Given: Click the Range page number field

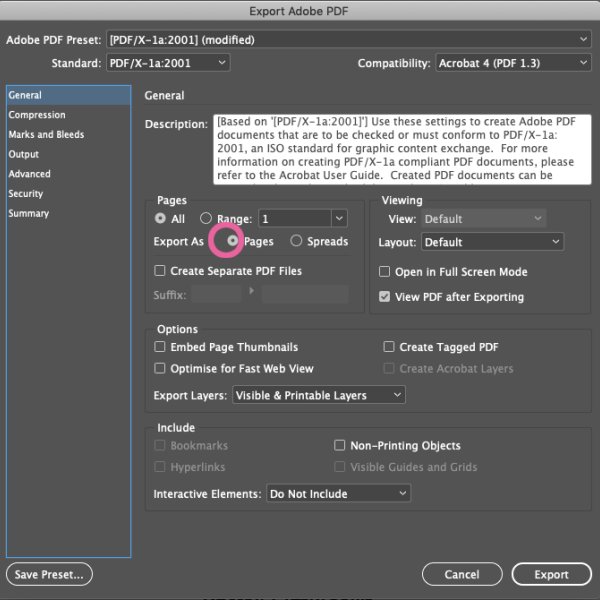Looking at the screenshot, I should click(295, 218).
